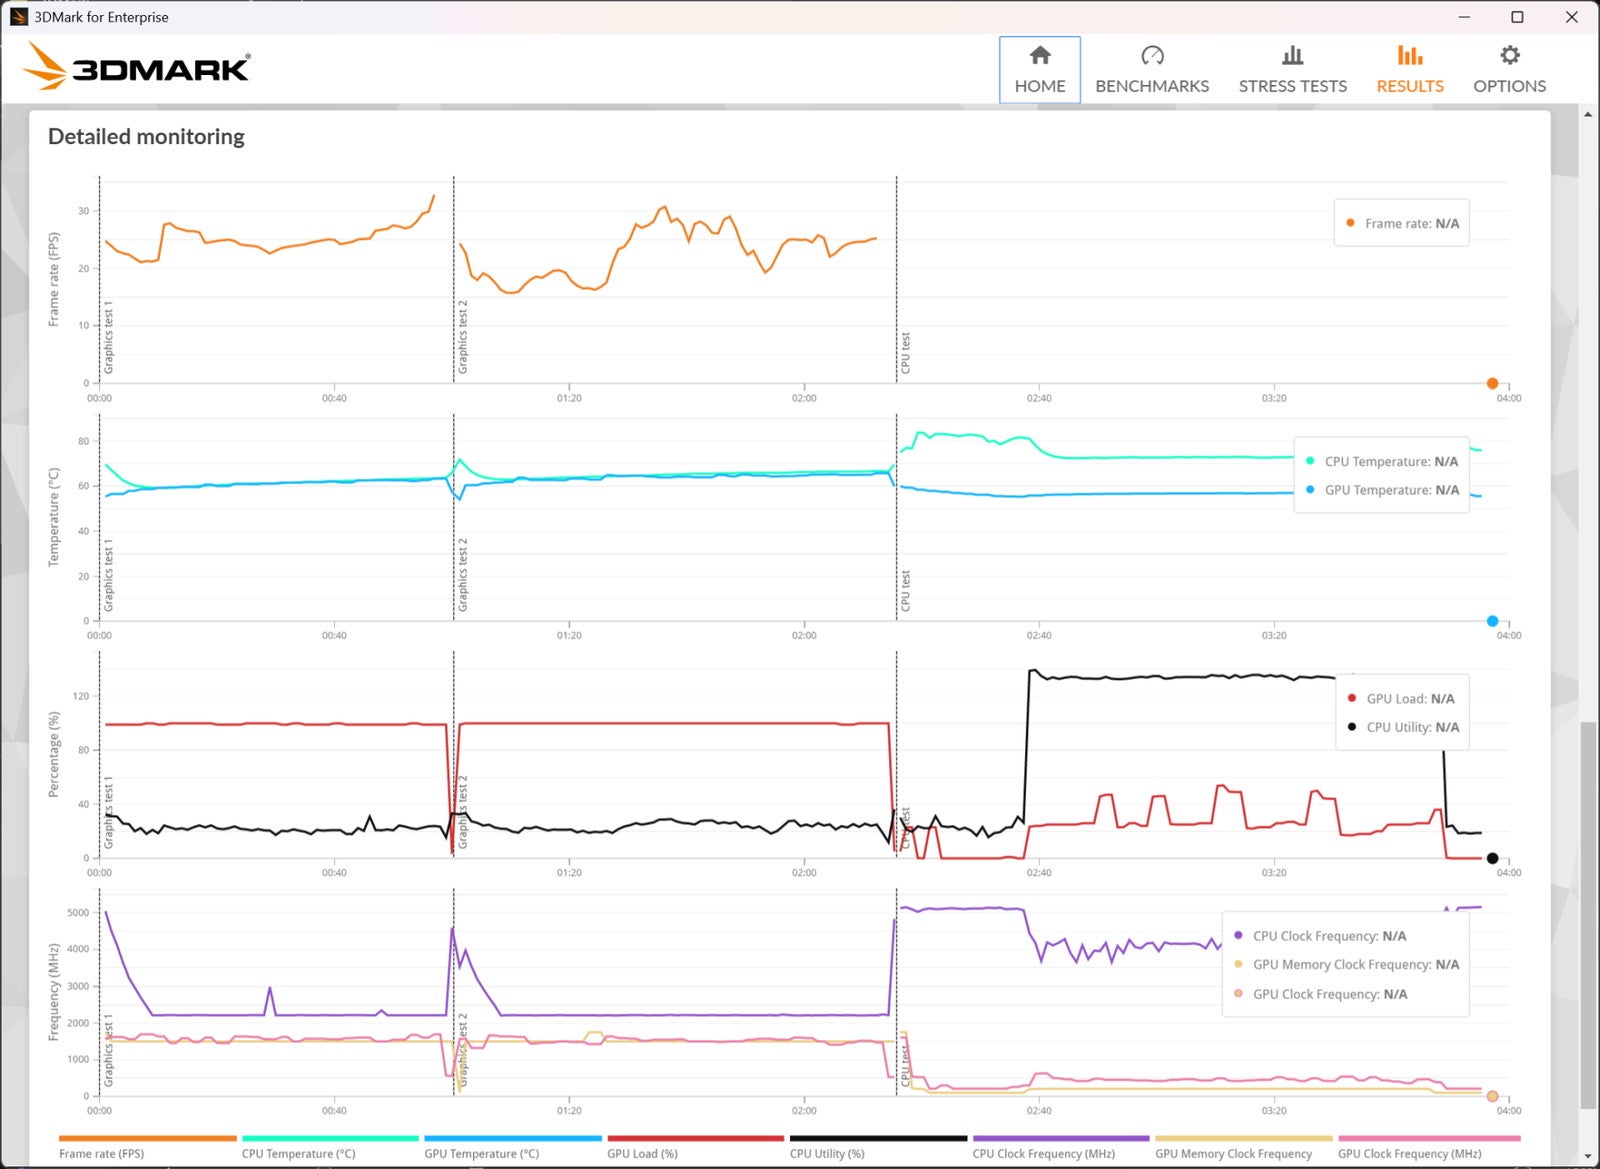The width and height of the screenshot is (1600, 1169).
Task: Click the GPU Clock marker at frequency chart end
Action: click(x=1492, y=1096)
